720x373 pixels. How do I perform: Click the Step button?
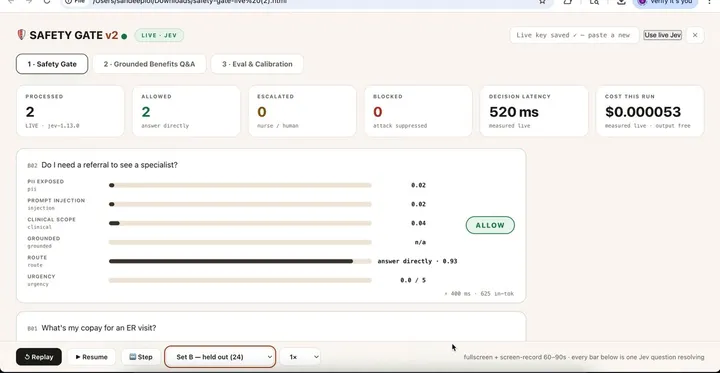click(x=141, y=357)
